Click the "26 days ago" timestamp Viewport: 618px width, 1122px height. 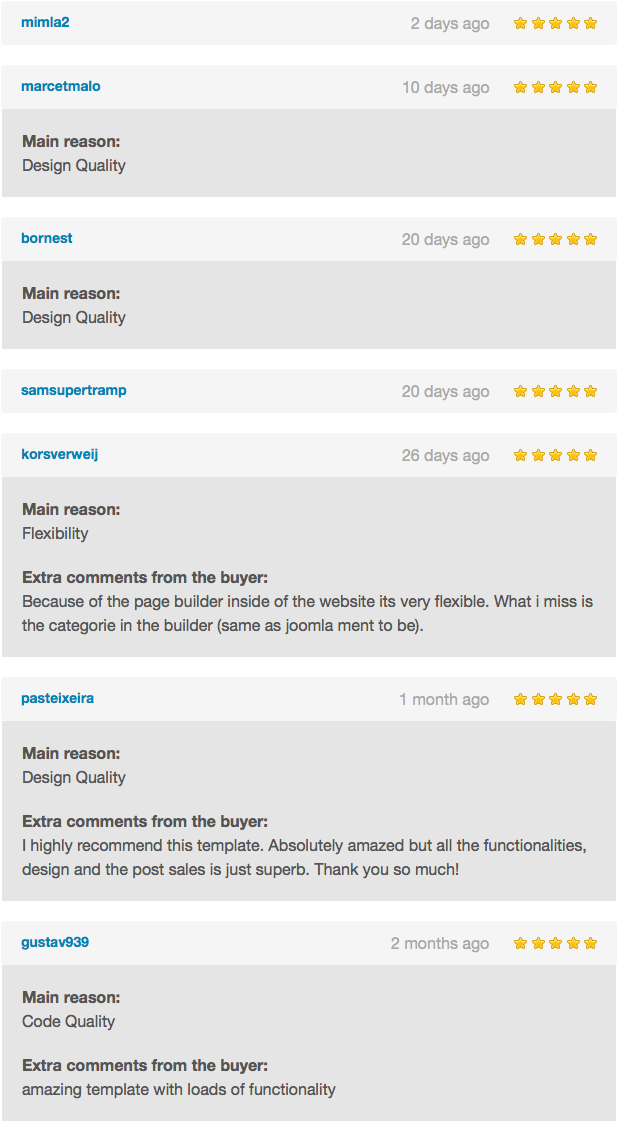tap(446, 455)
